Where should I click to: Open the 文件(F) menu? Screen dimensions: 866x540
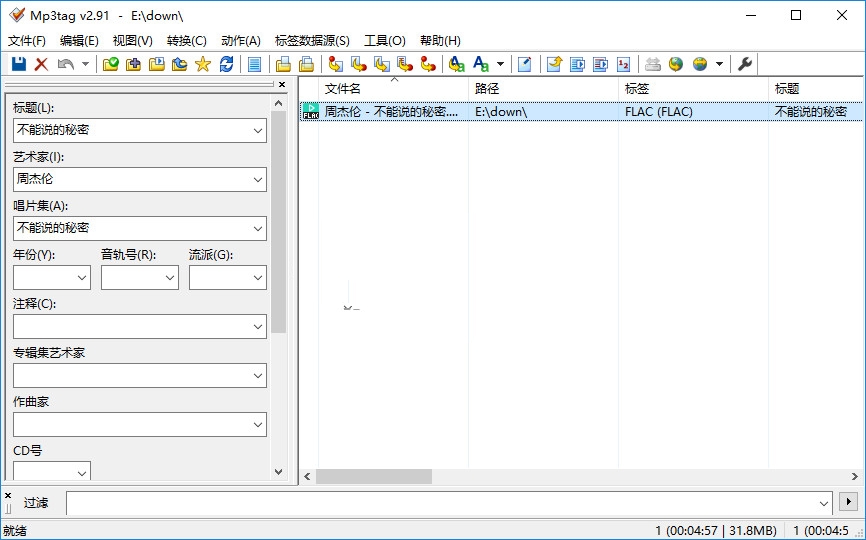27,41
